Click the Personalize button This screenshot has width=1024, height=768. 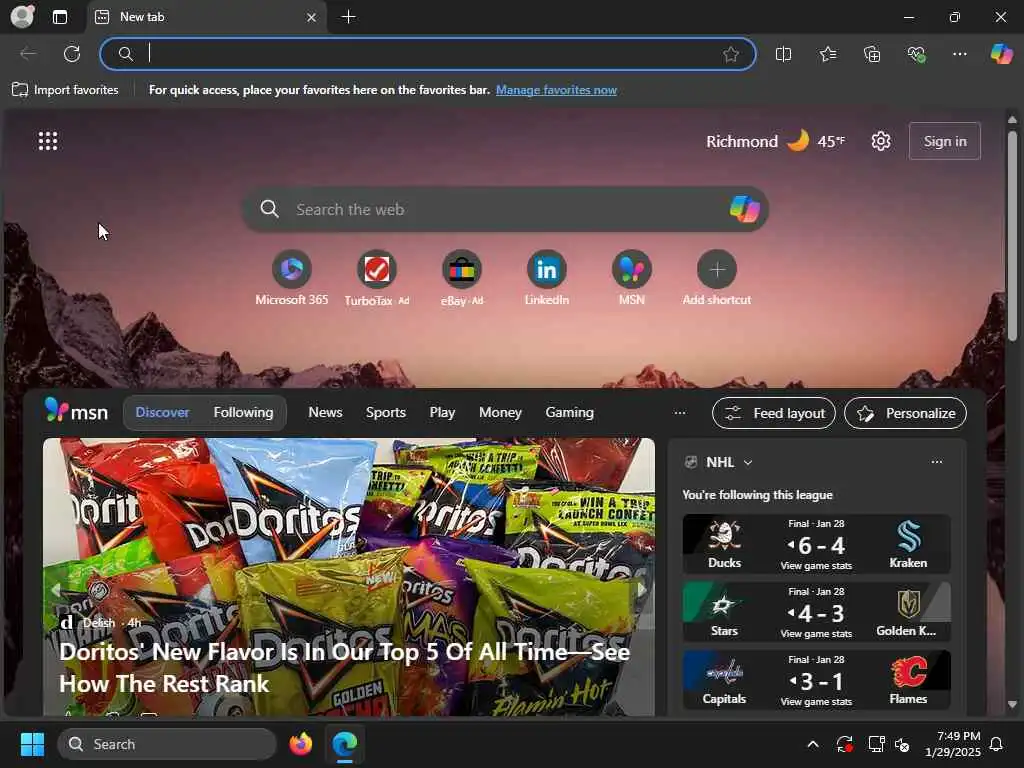click(905, 413)
